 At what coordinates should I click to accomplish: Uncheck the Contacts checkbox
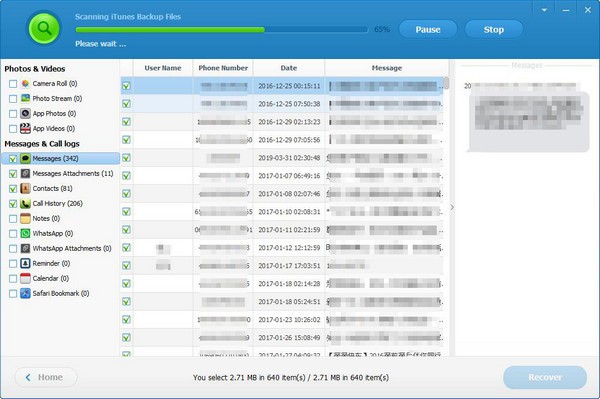tap(13, 189)
